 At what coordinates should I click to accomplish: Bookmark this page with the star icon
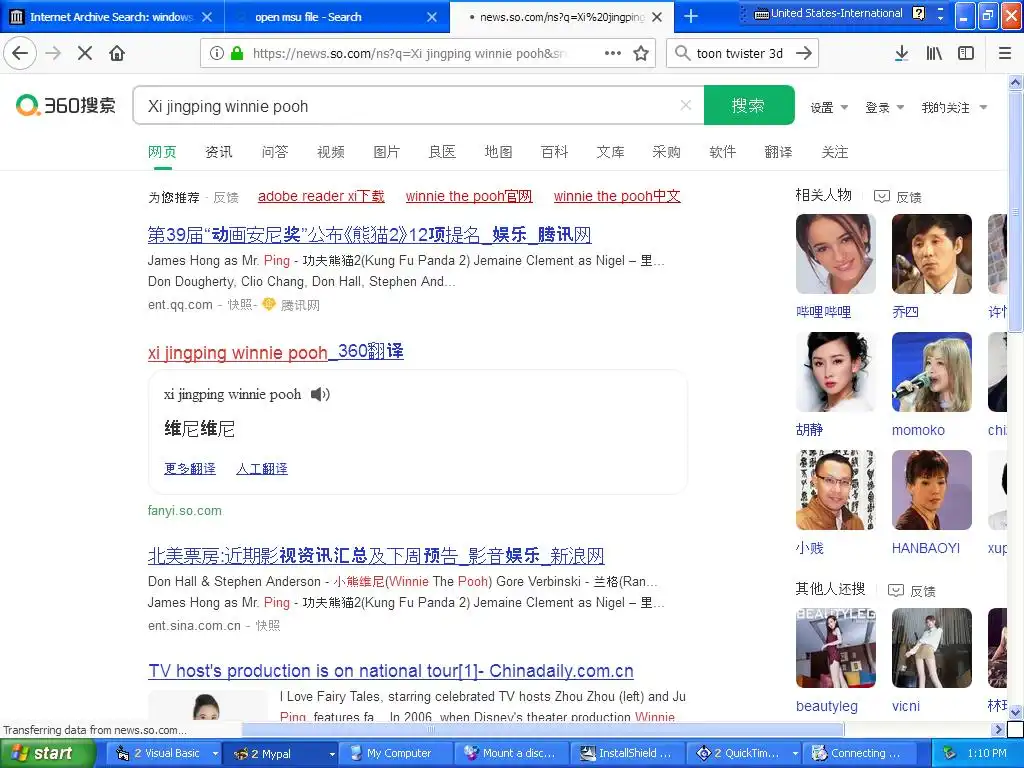[641, 54]
